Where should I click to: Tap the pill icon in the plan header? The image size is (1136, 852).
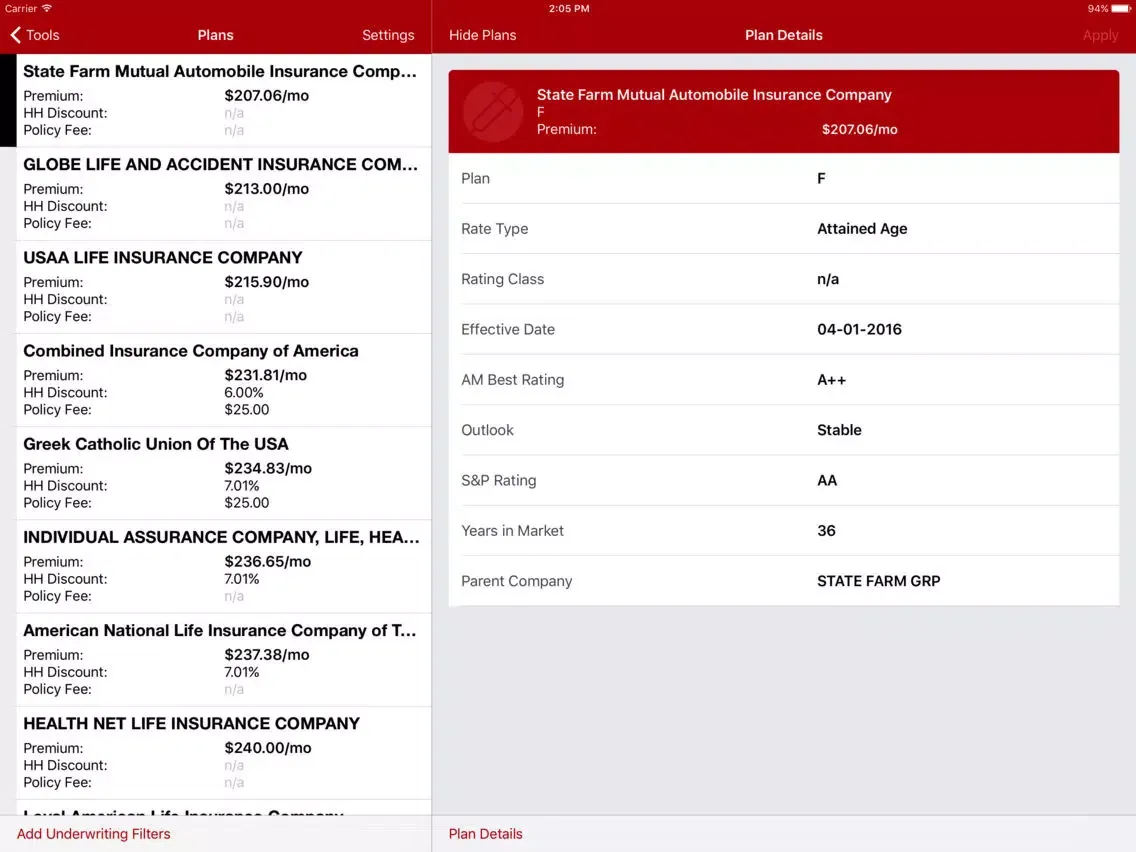493,112
